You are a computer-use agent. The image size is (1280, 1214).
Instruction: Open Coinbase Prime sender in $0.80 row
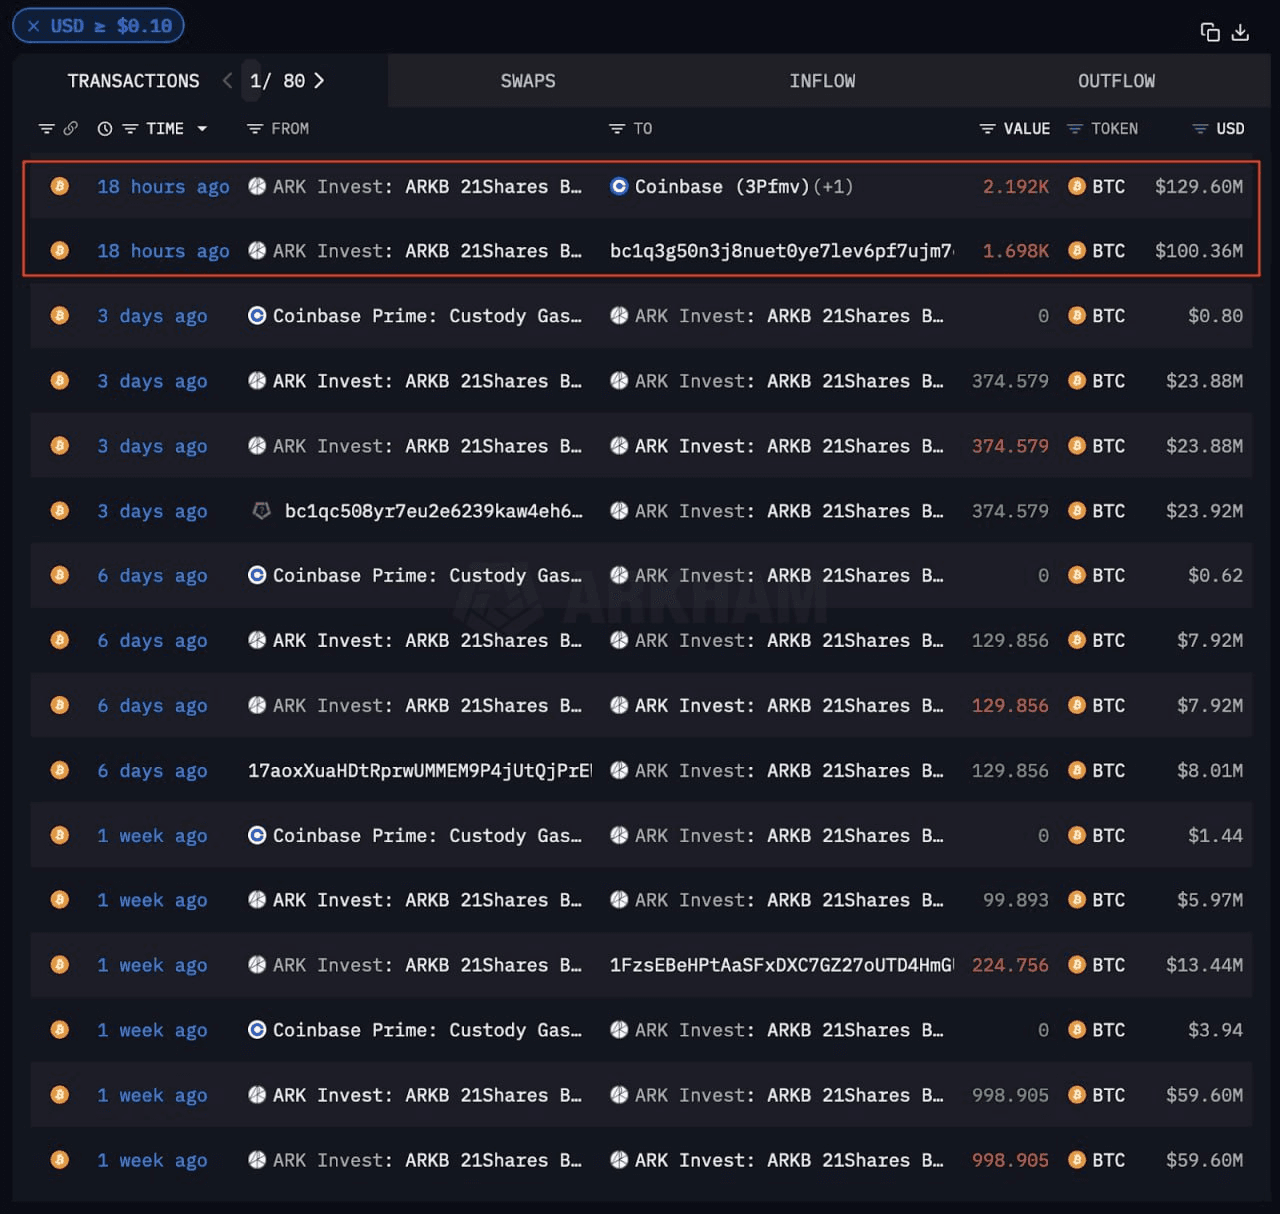pyautogui.click(x=427, y=316)
